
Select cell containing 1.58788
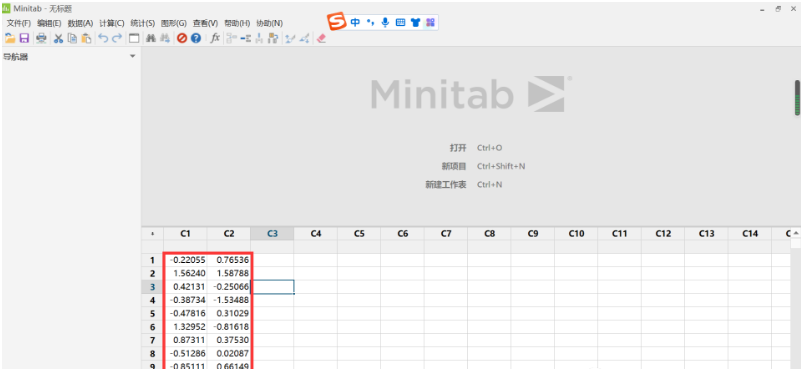[229, 273]
